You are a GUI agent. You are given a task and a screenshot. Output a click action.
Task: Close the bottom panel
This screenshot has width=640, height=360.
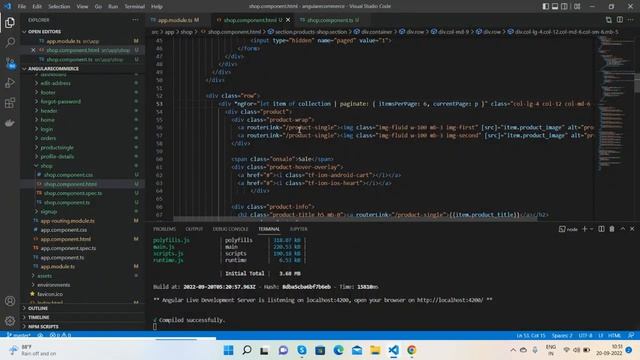[632, 229]
